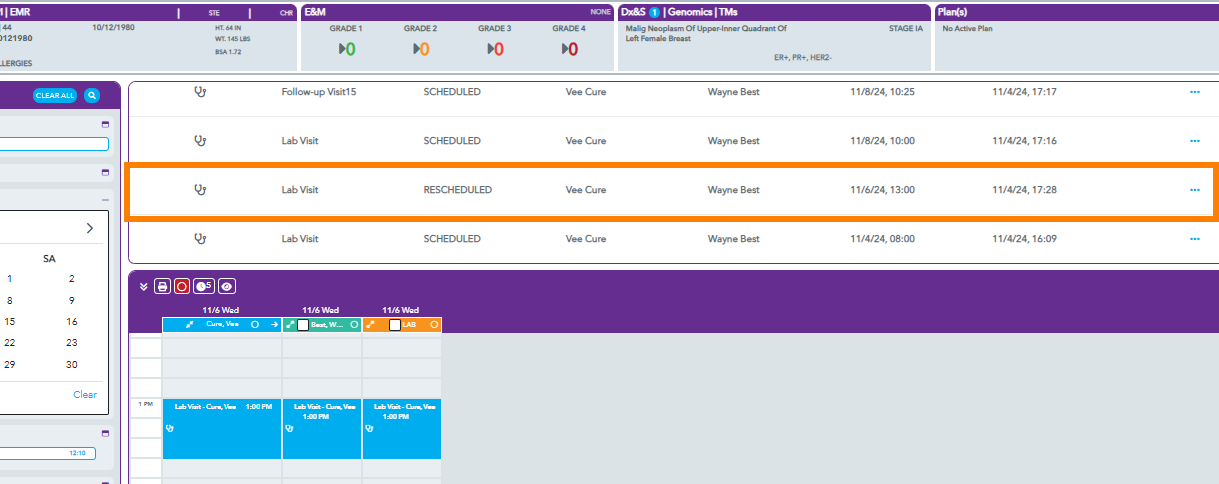Click the Clear link under the calendar

pos(85,395)
